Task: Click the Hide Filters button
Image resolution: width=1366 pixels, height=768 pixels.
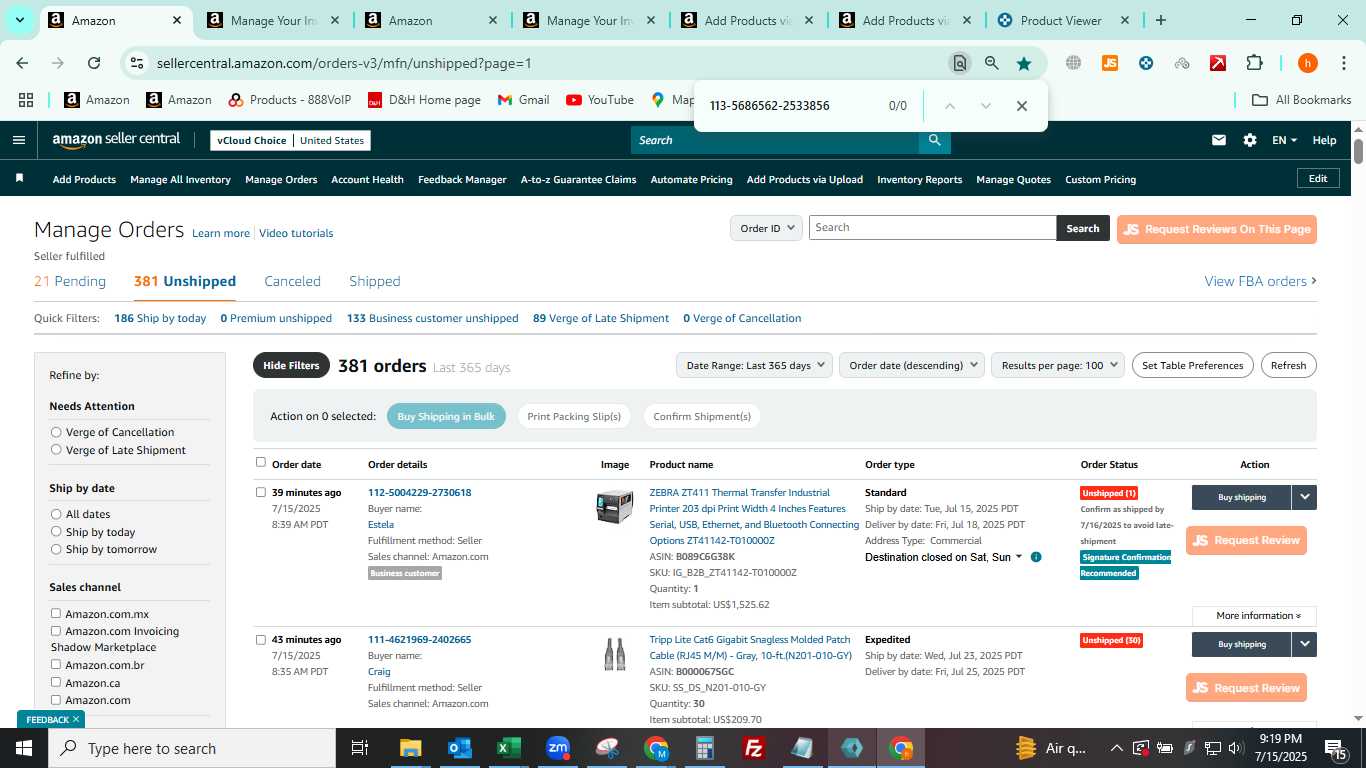Action: coord(291,365)
